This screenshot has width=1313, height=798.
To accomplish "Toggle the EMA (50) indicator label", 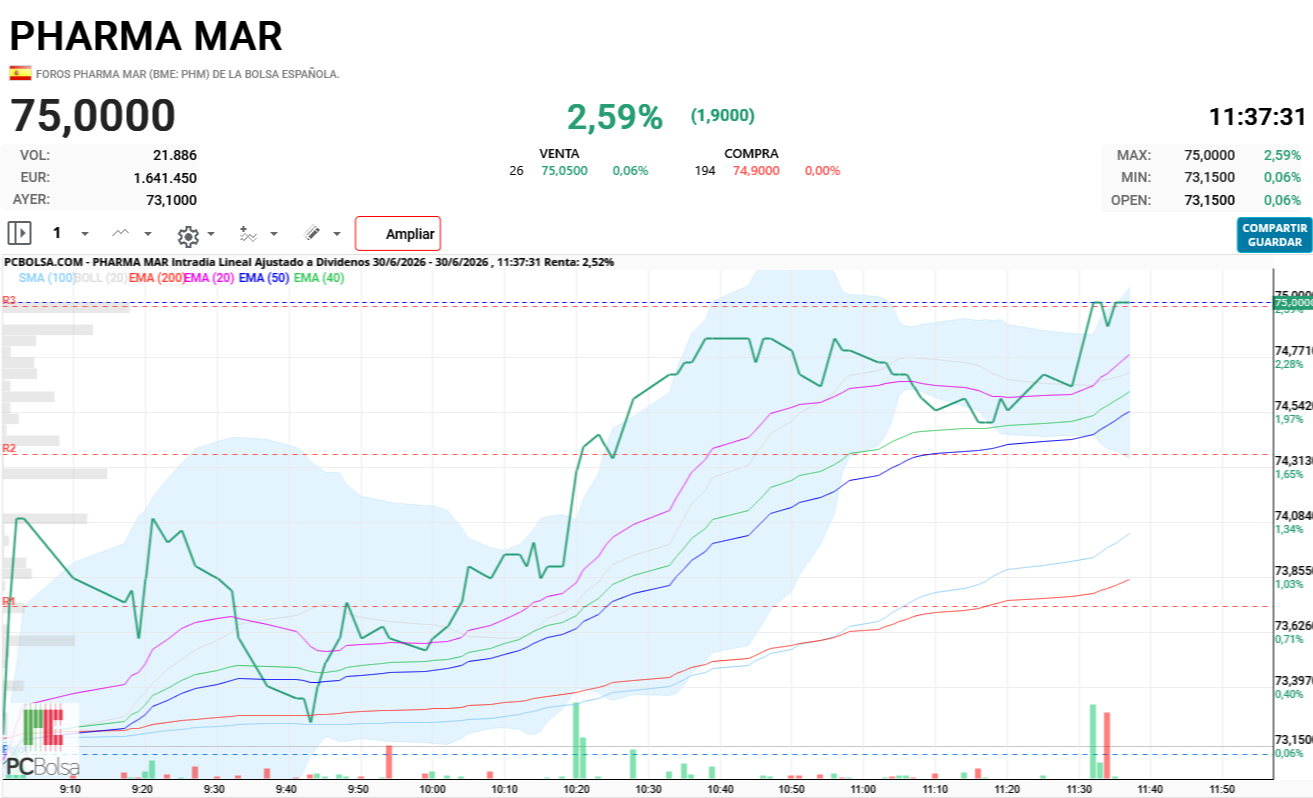I will point(265,278).
